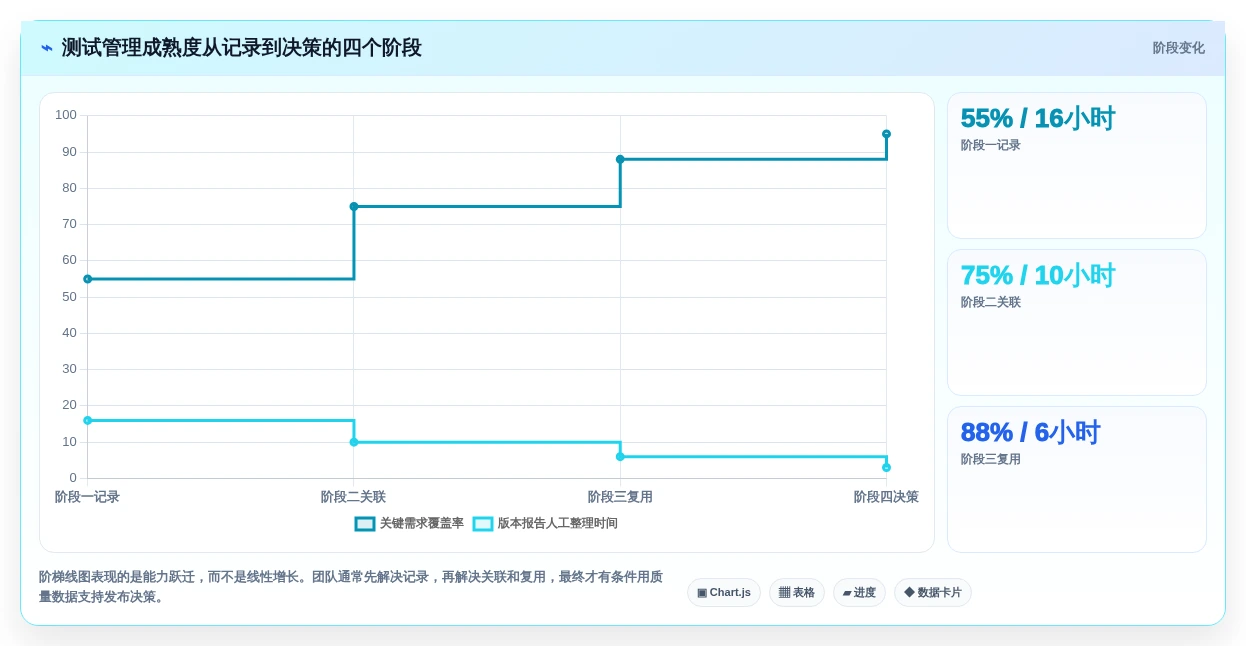
Task: Click the coverage data point at 88
Action: point(620,159)
